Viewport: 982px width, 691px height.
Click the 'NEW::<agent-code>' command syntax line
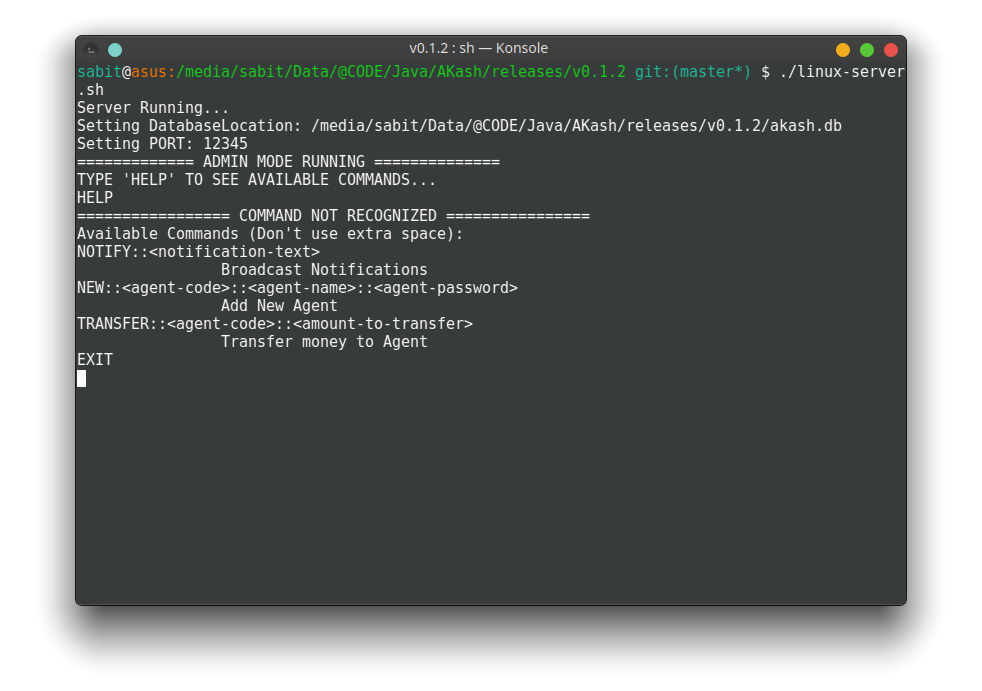(297, 288)
